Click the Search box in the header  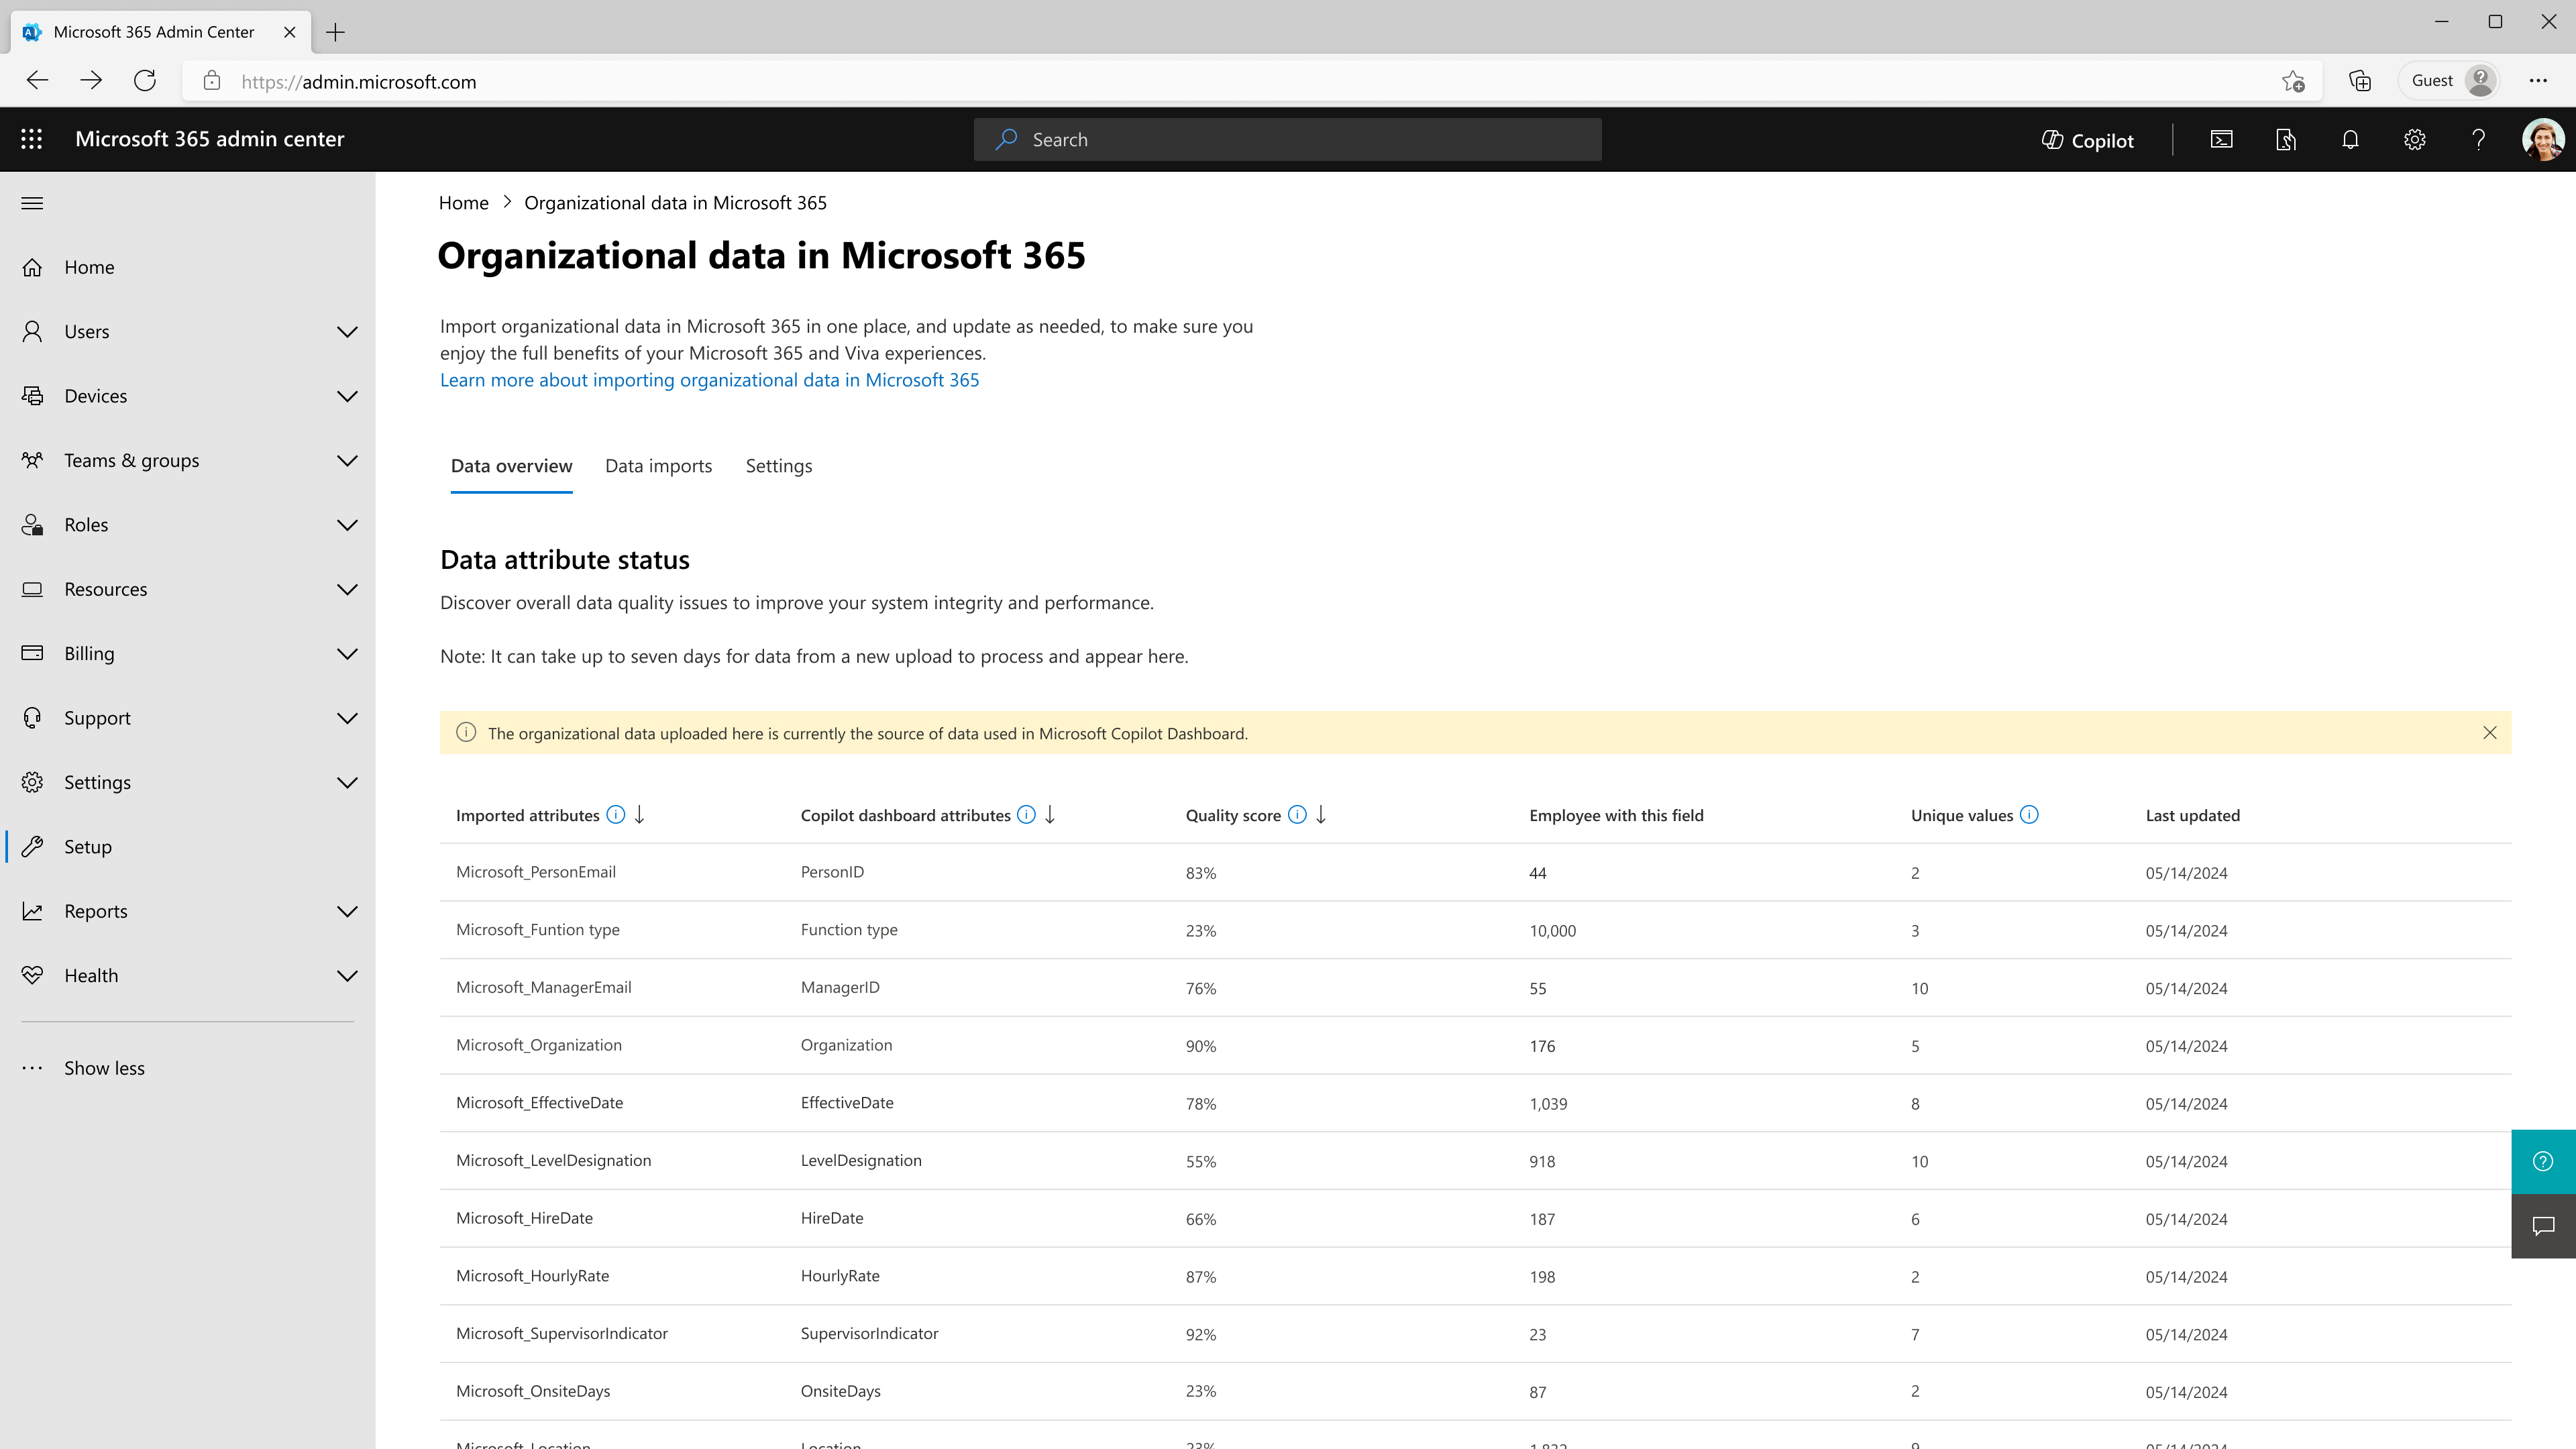pos(1287,139)
